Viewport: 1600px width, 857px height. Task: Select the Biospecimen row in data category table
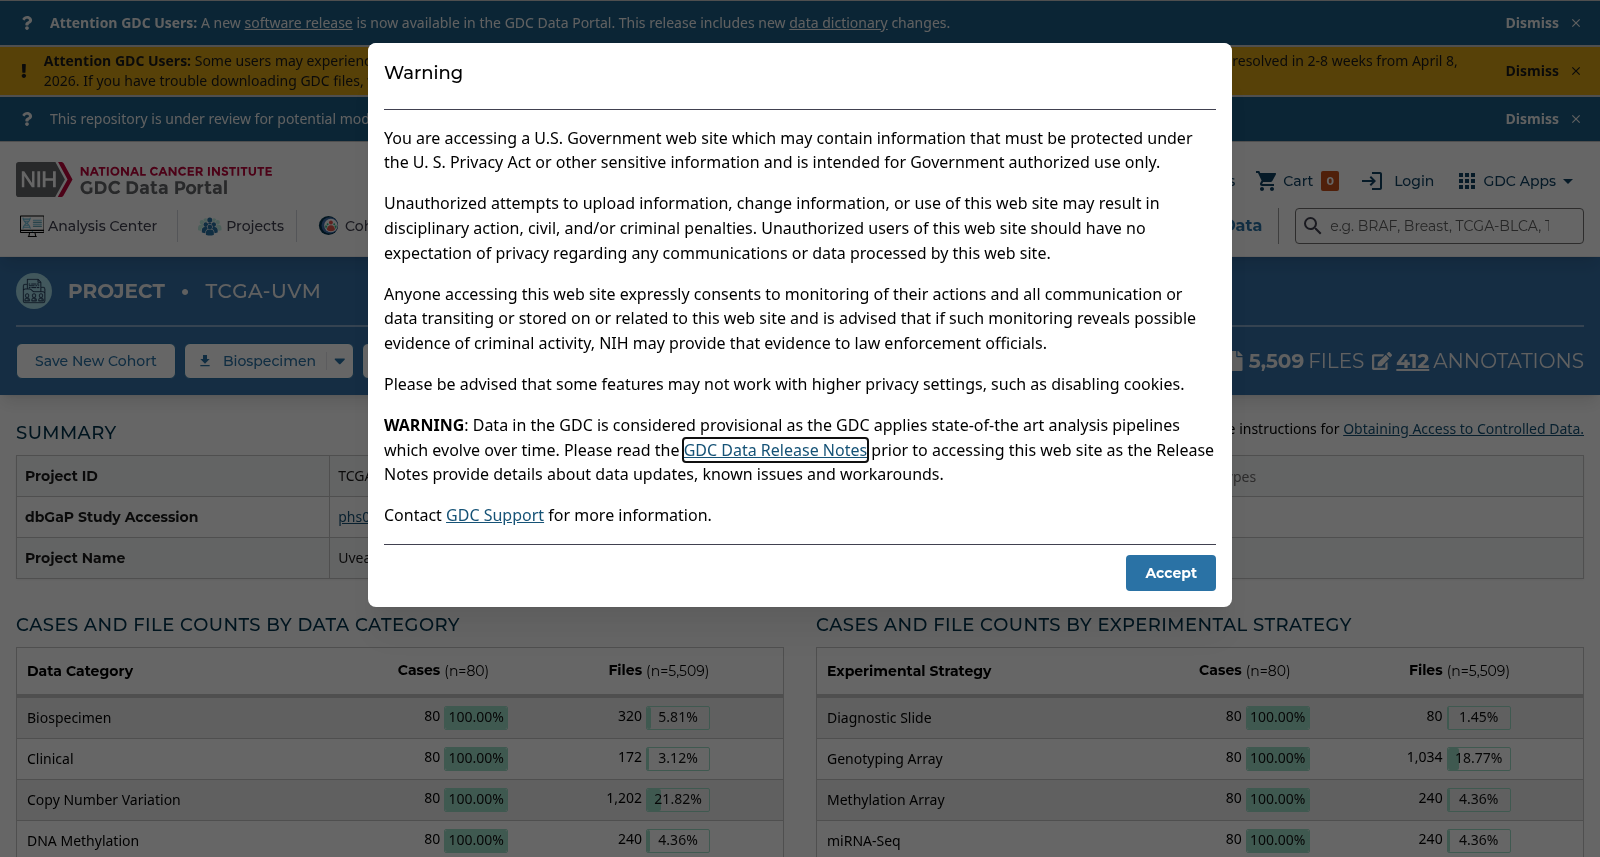click(400, 718)
